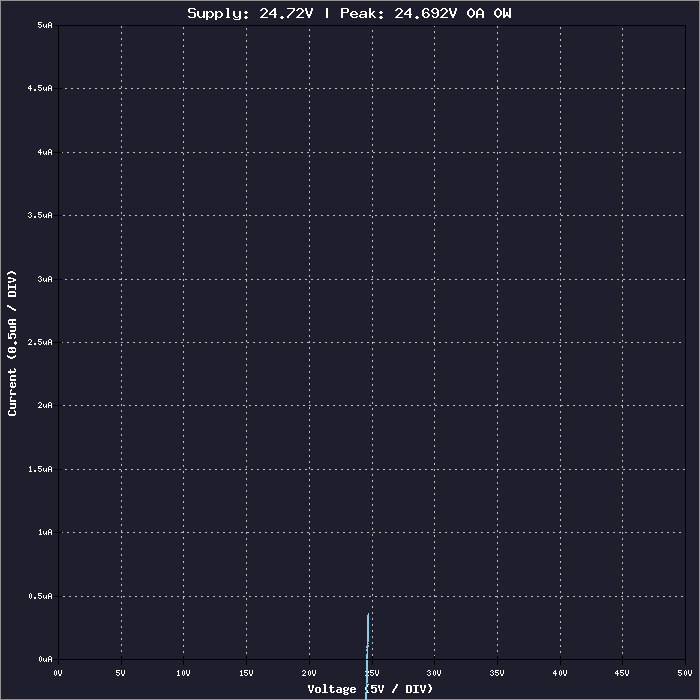
Task: Click the 45V x-axis tick label
Action: (x=622, y=673)
